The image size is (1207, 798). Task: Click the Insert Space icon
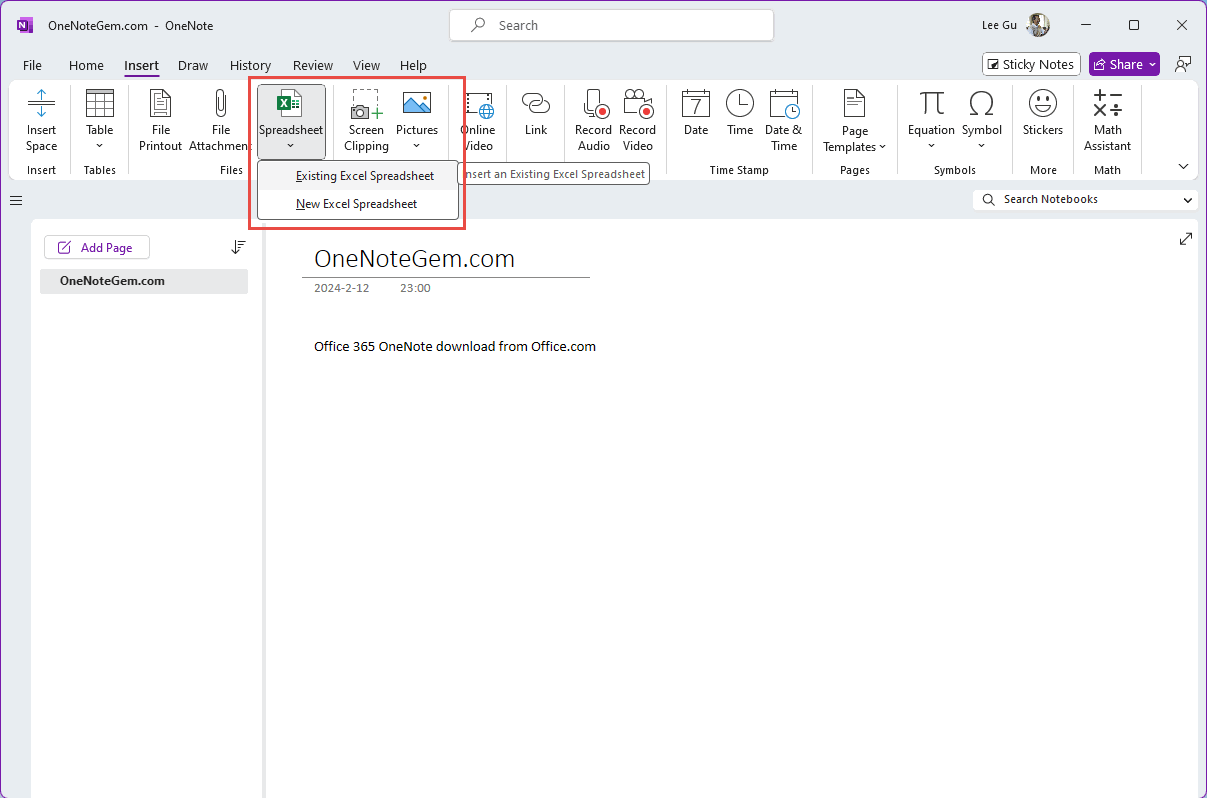pos(41,103)
